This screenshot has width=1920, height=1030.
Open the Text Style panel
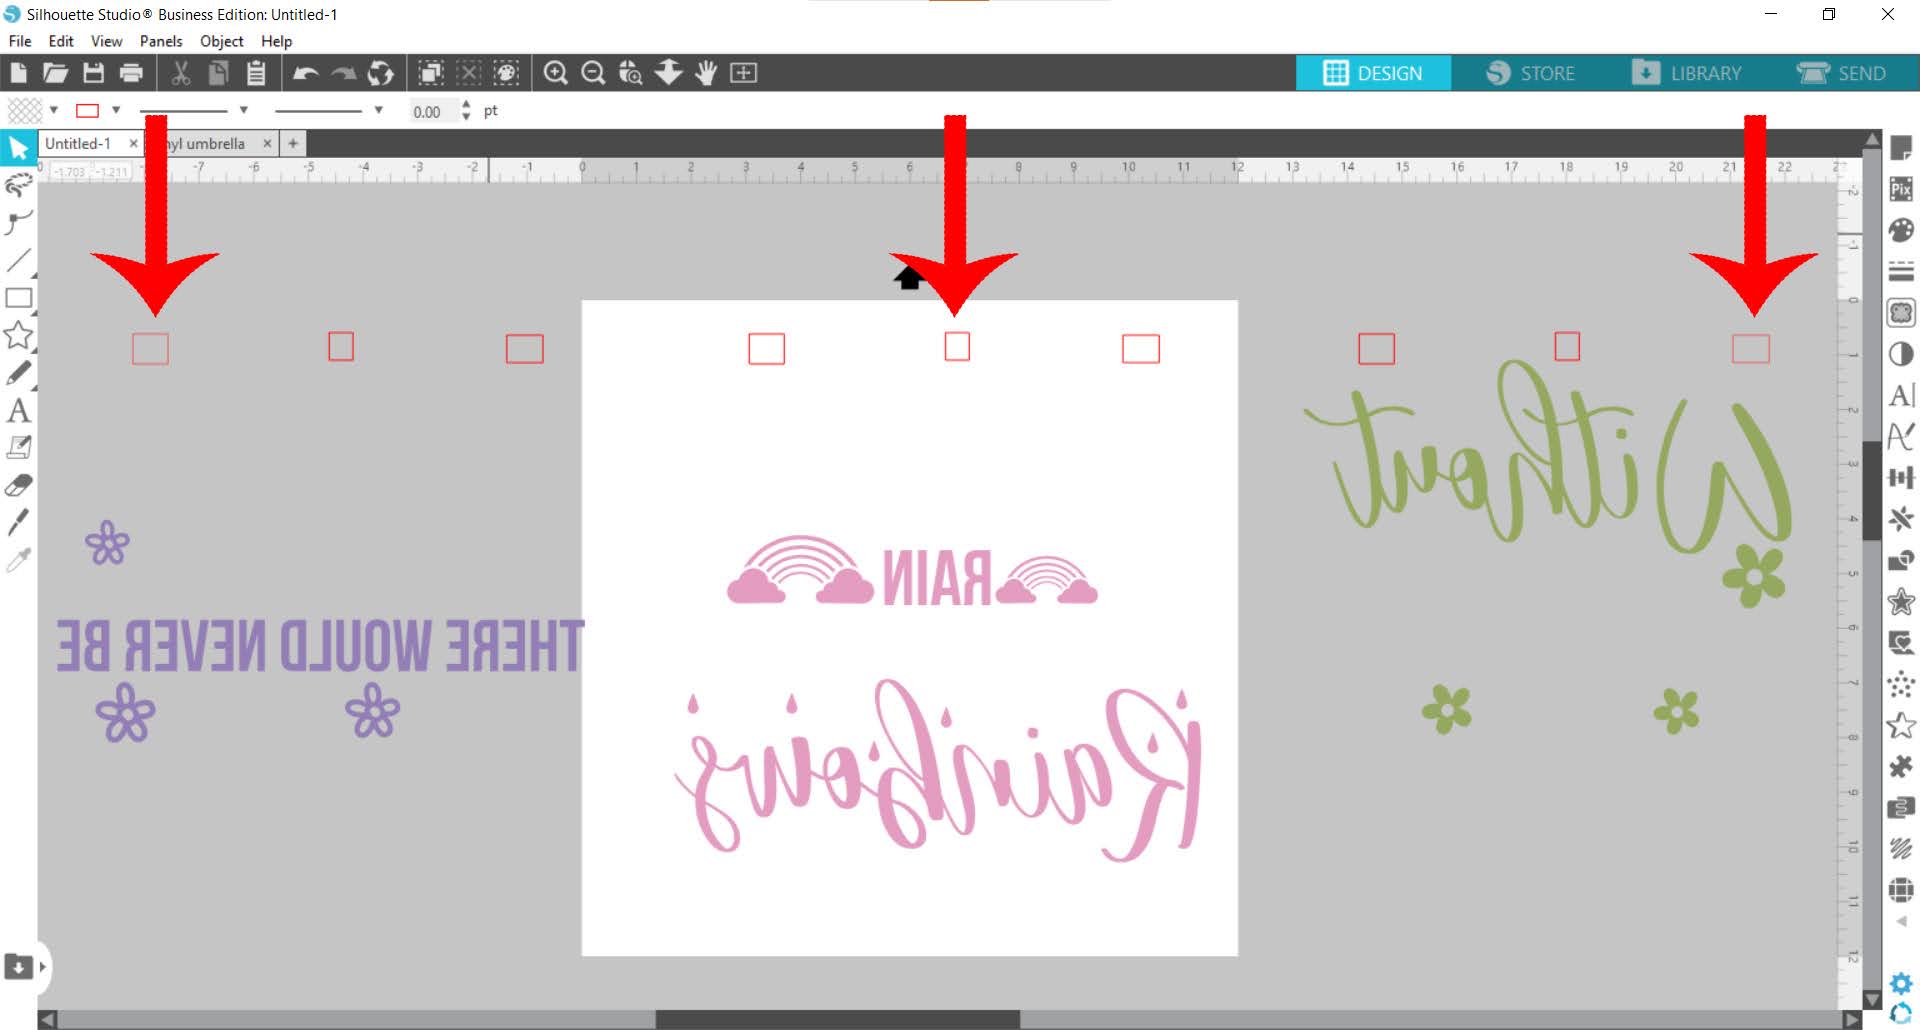coord(1901,395)
